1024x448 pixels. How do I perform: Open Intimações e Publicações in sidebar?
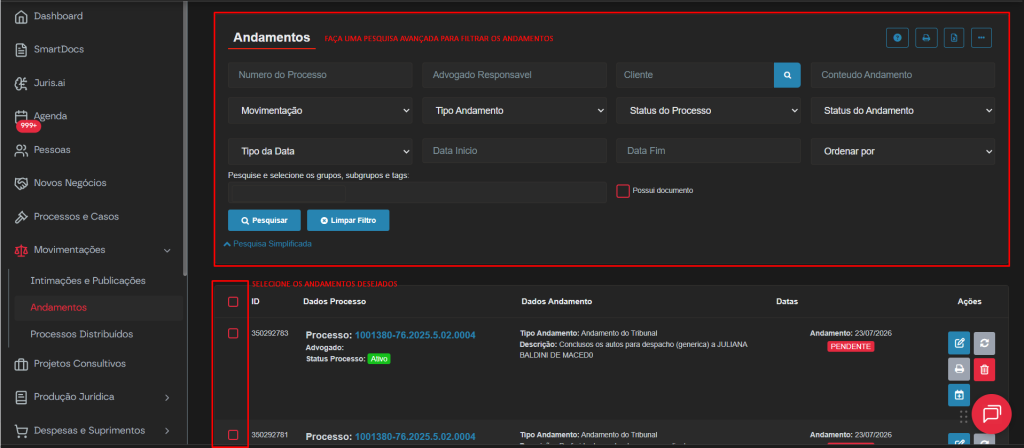click(88, 281)
